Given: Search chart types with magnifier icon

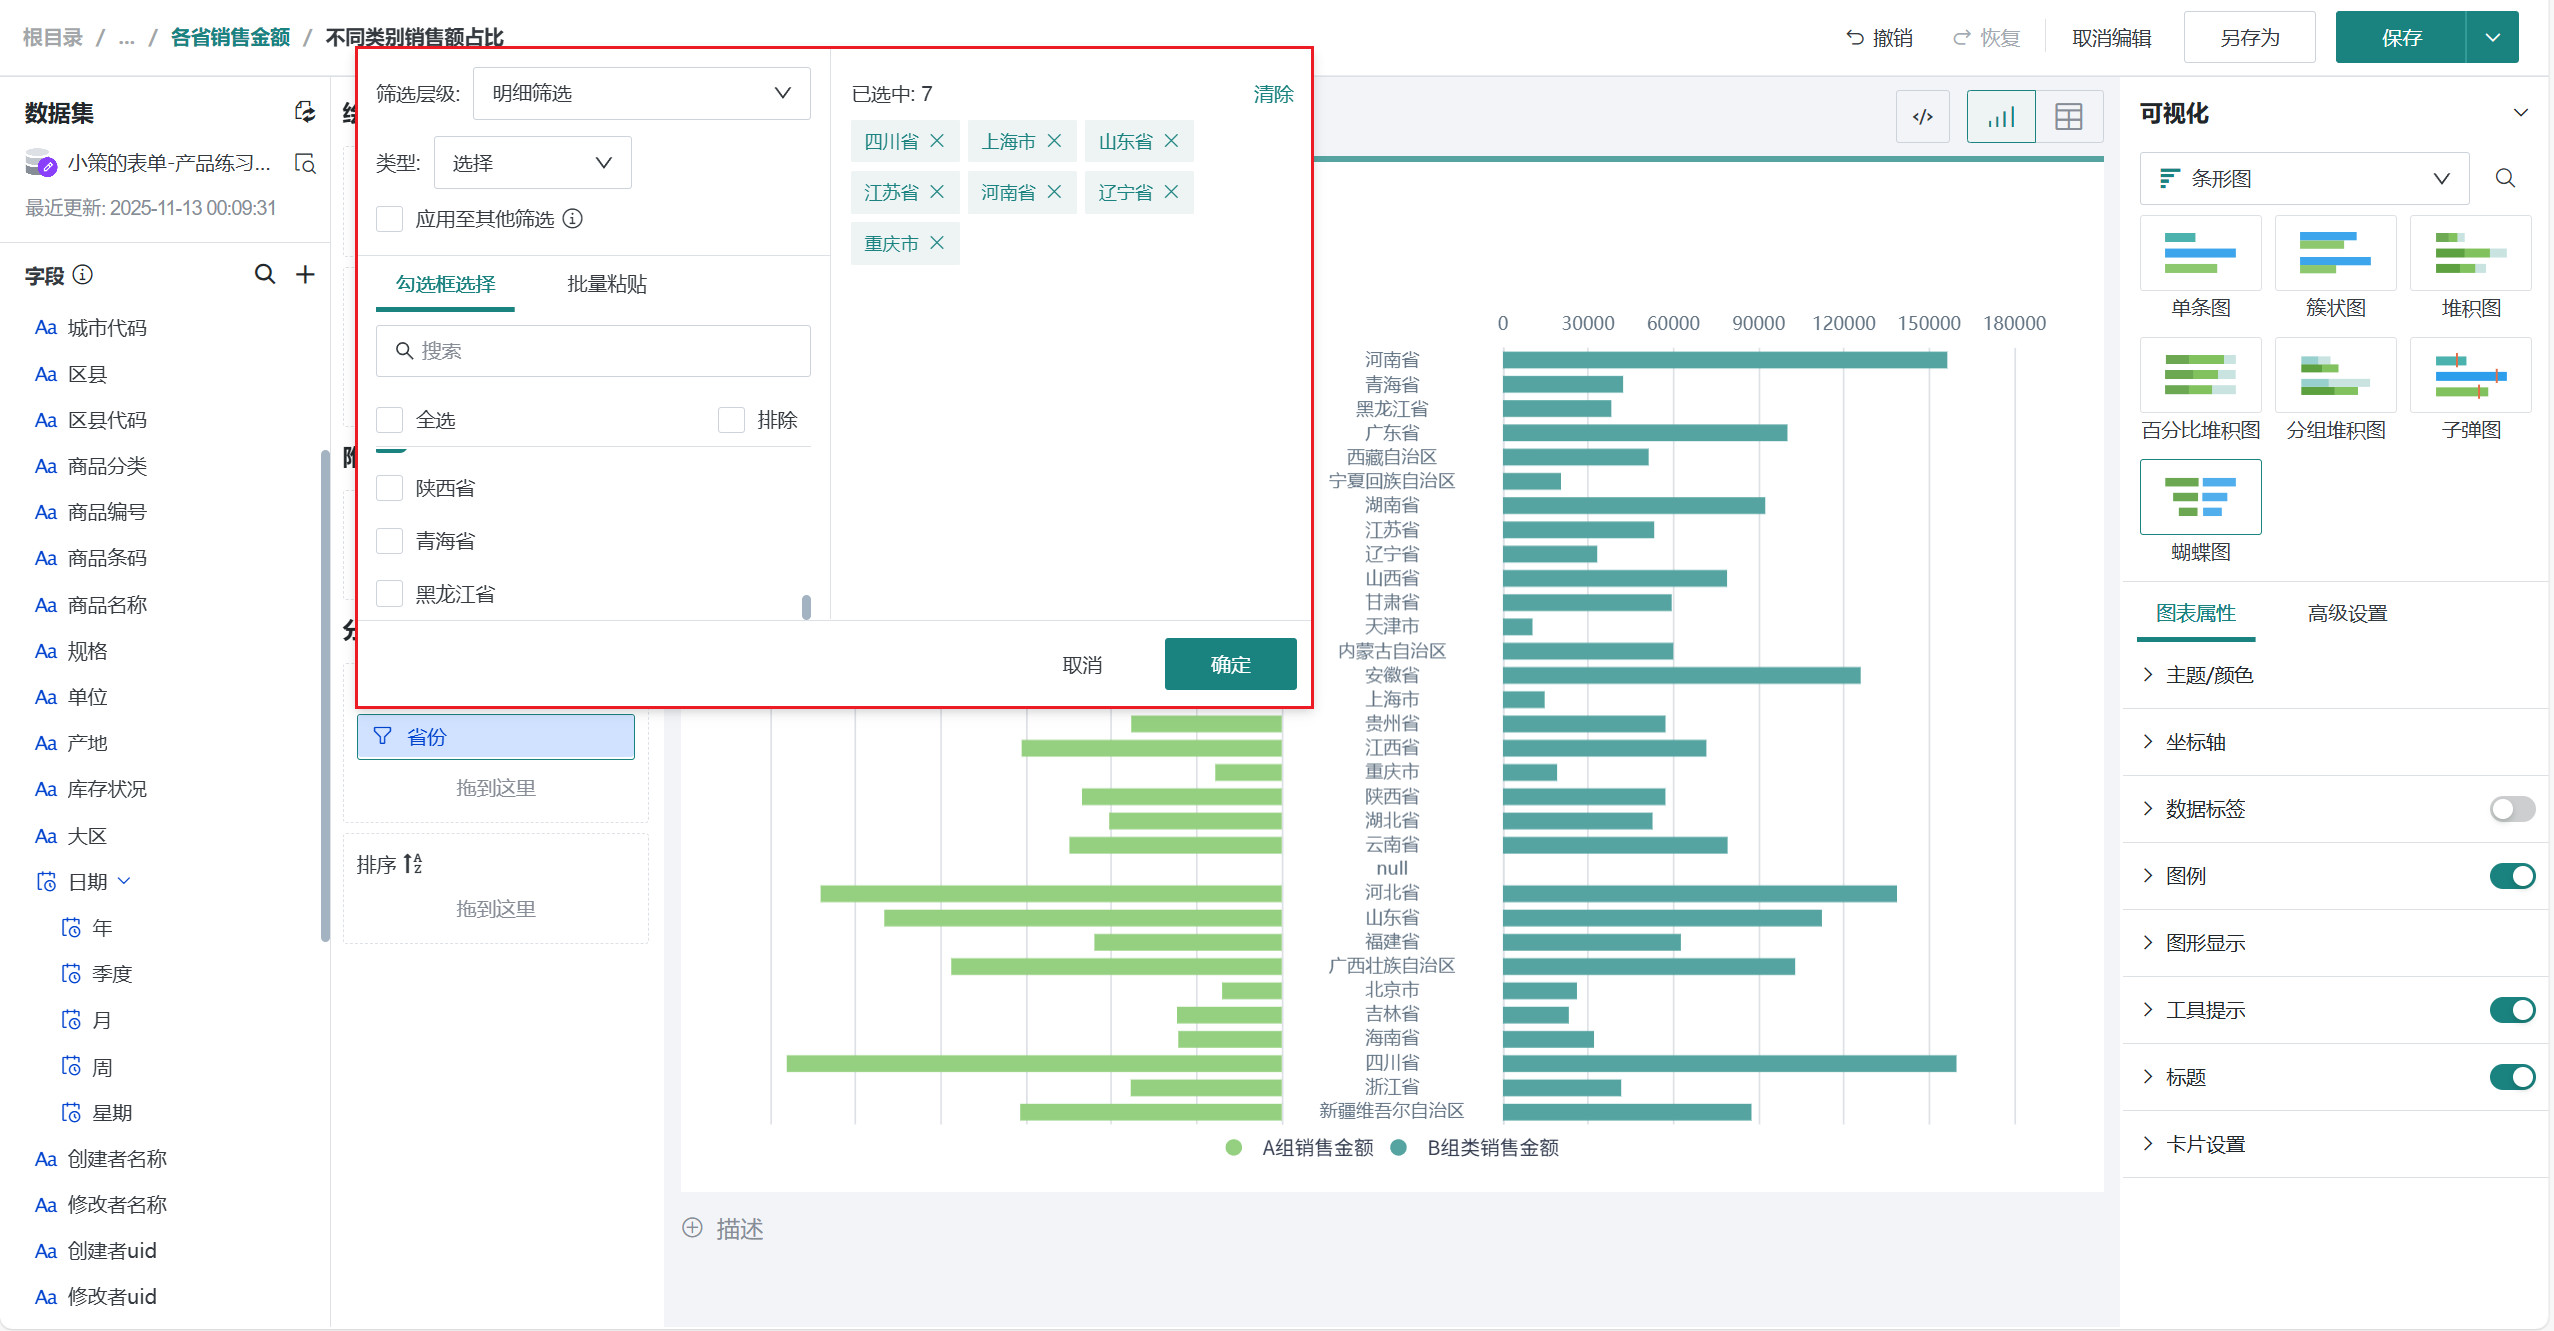Looking at the screenshot, I should click(2504, 178).
